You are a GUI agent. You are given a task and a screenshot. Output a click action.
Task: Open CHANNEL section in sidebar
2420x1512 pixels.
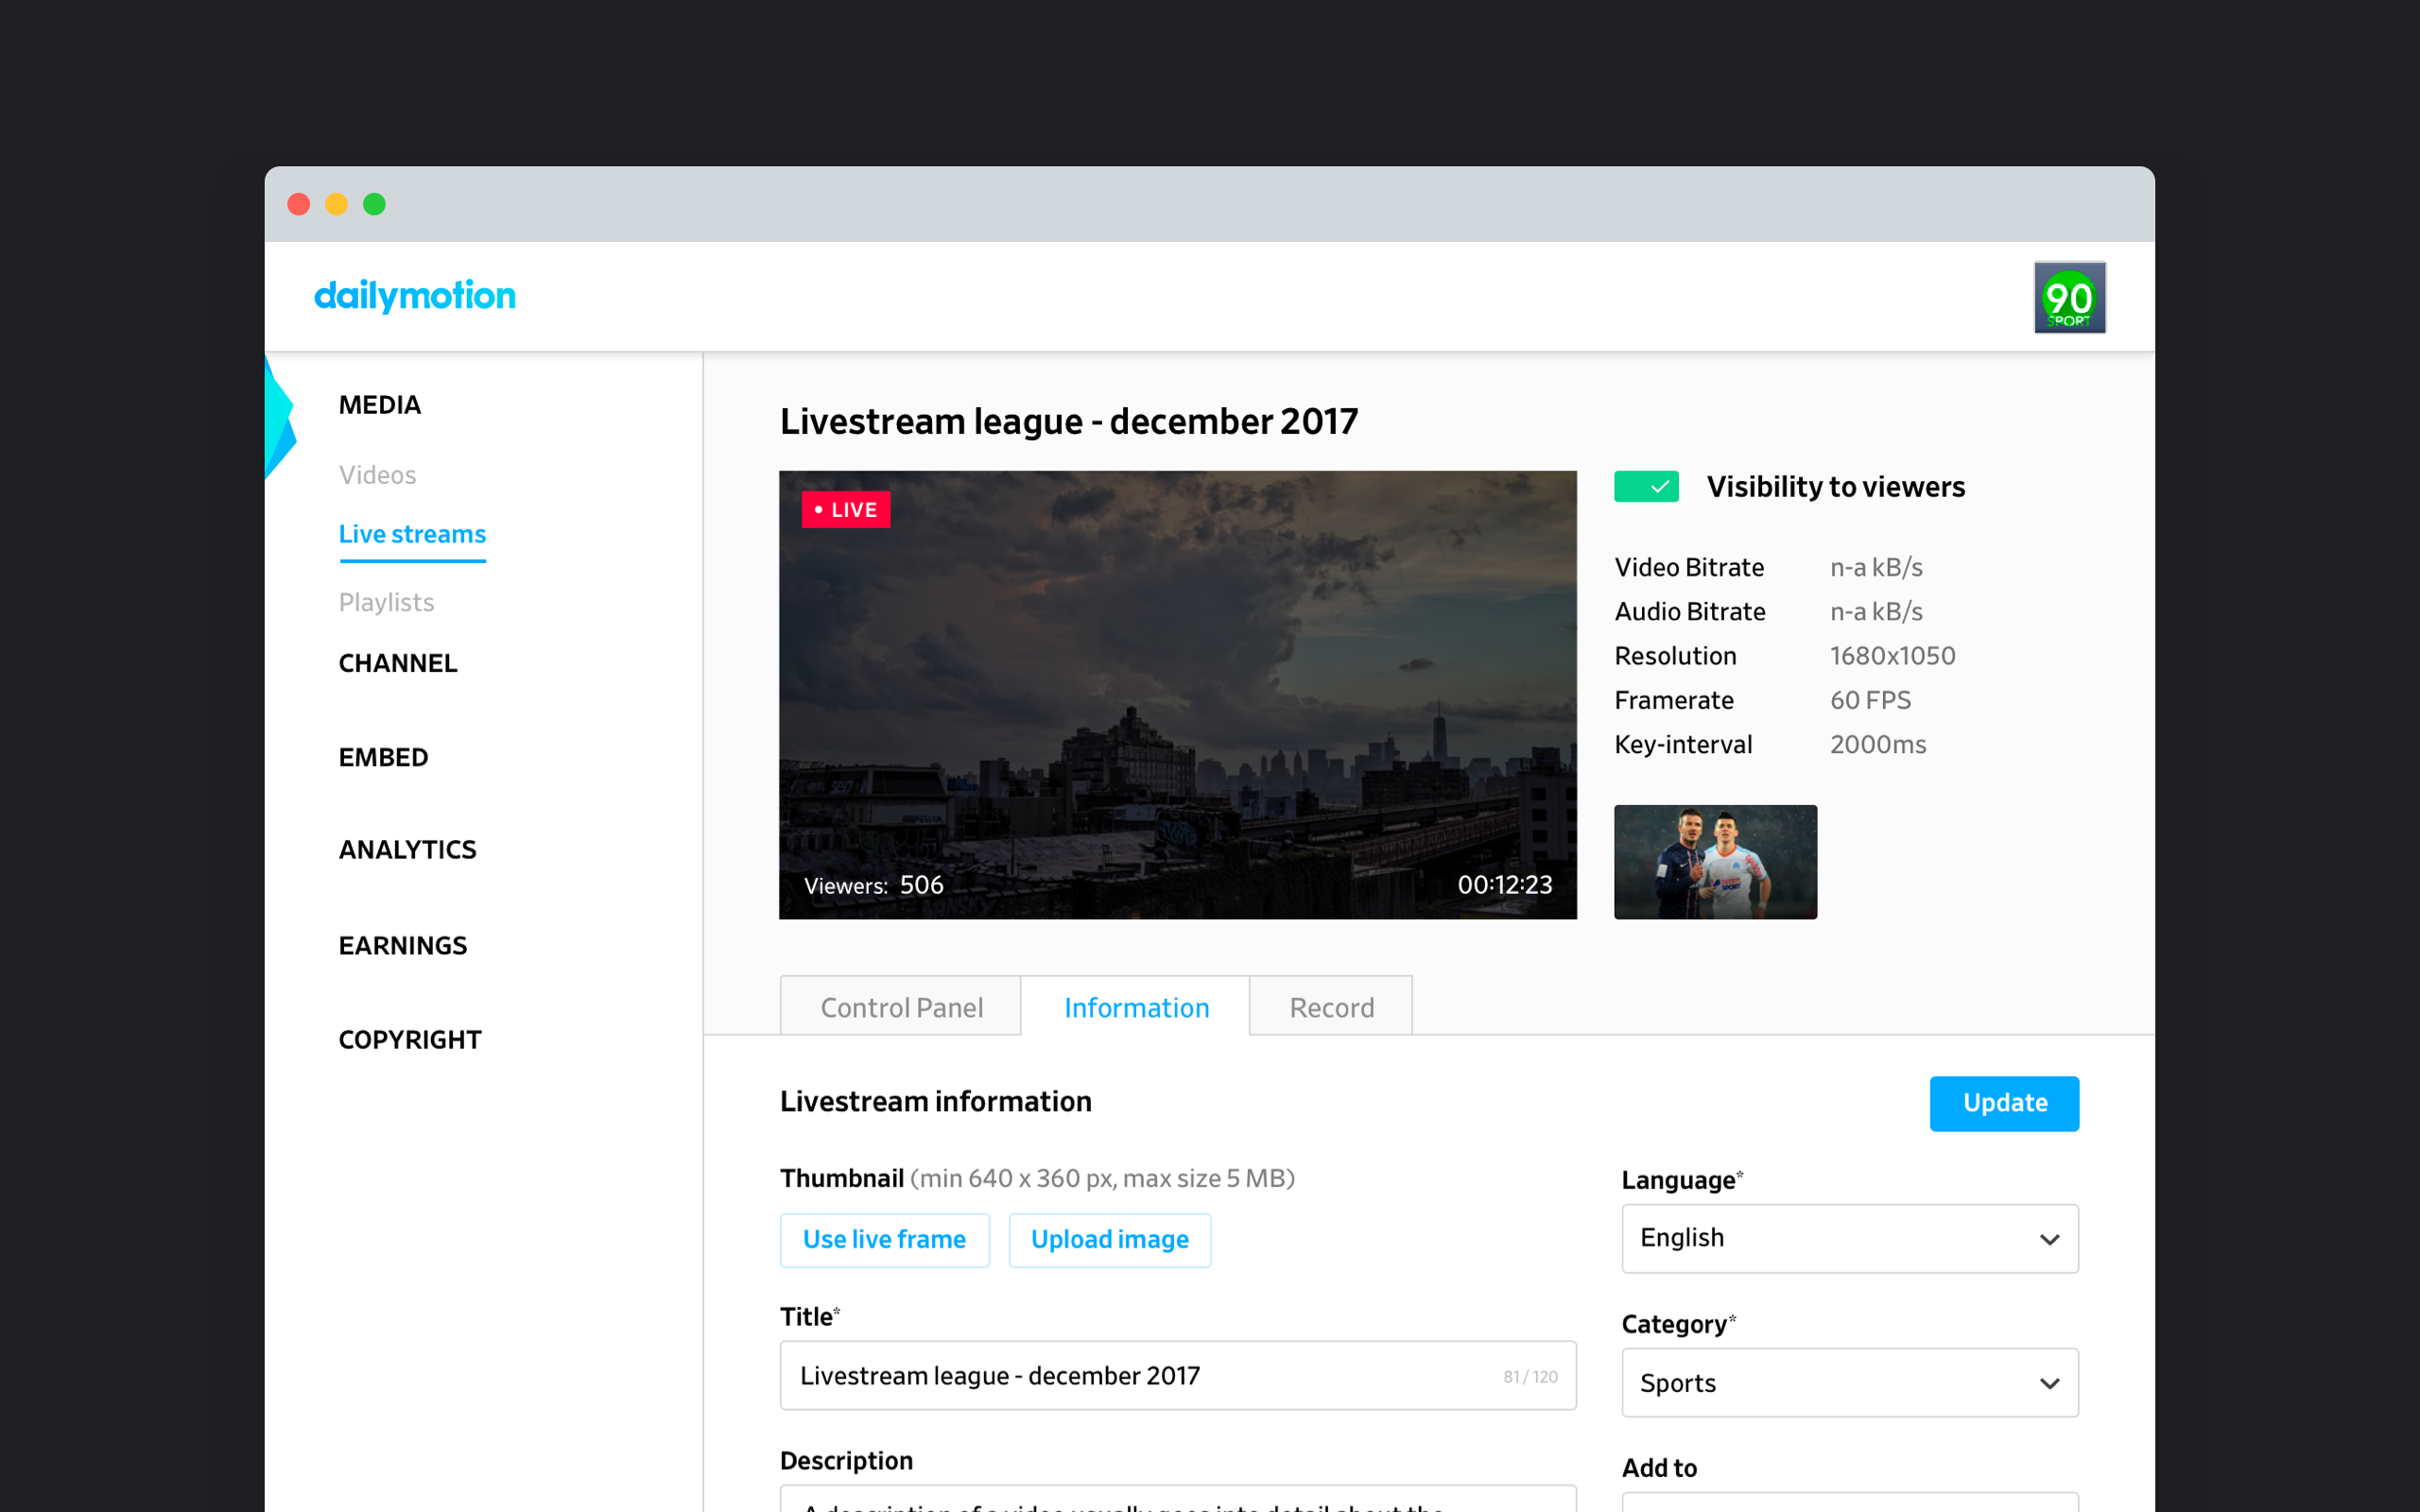[x=398, y=663]
